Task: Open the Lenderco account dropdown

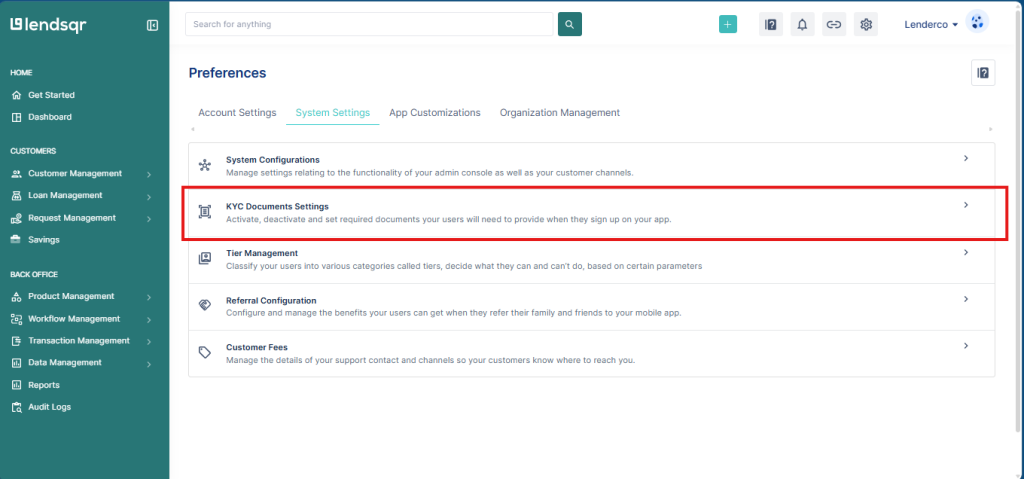Action: (x=931, y=24)
